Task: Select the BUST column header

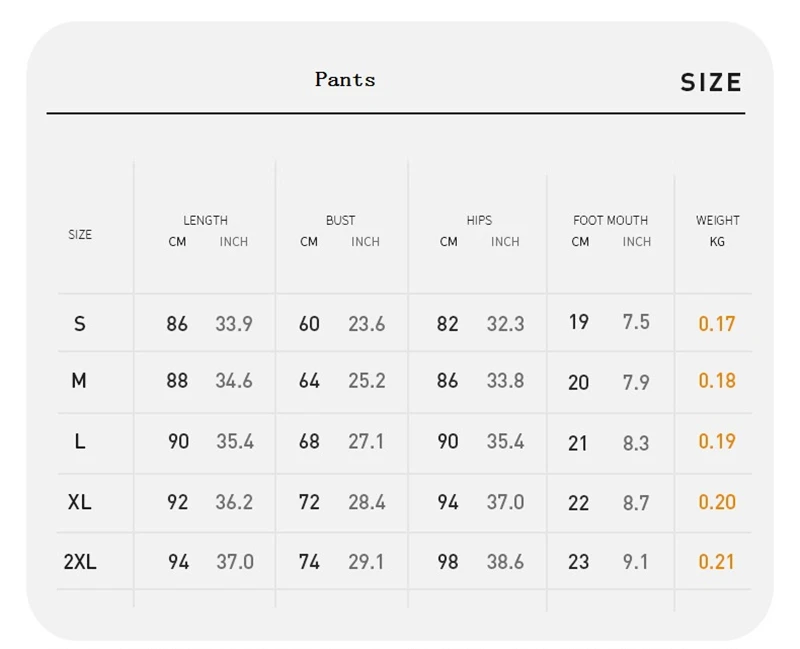Action: pyautogui.click(x=340, y=220)
